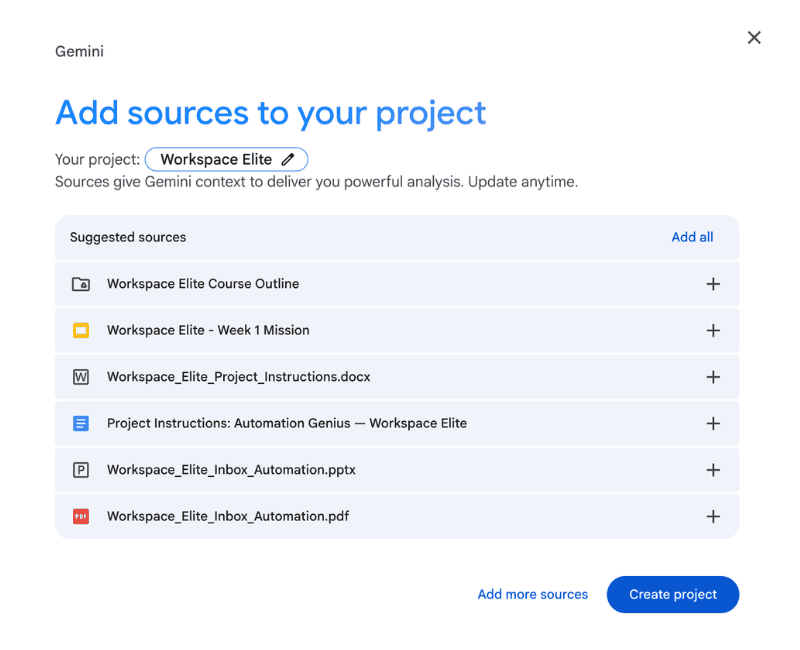This screenshot has width=800, height=650.
Task: Click the Create project button
Action: point(672,594)
